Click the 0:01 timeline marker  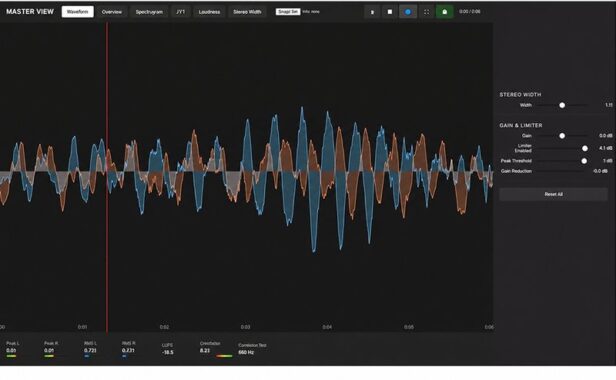pyautogui.click(x=82, y=327)
